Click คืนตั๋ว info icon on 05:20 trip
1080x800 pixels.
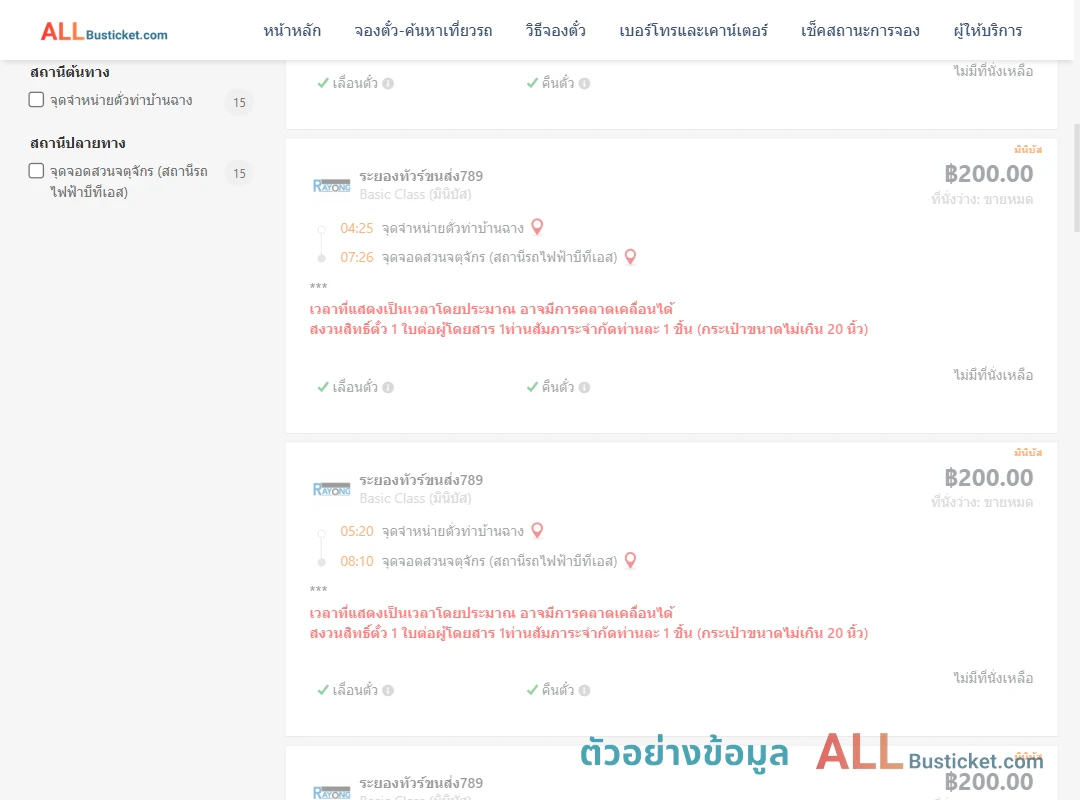click(584, 690)
